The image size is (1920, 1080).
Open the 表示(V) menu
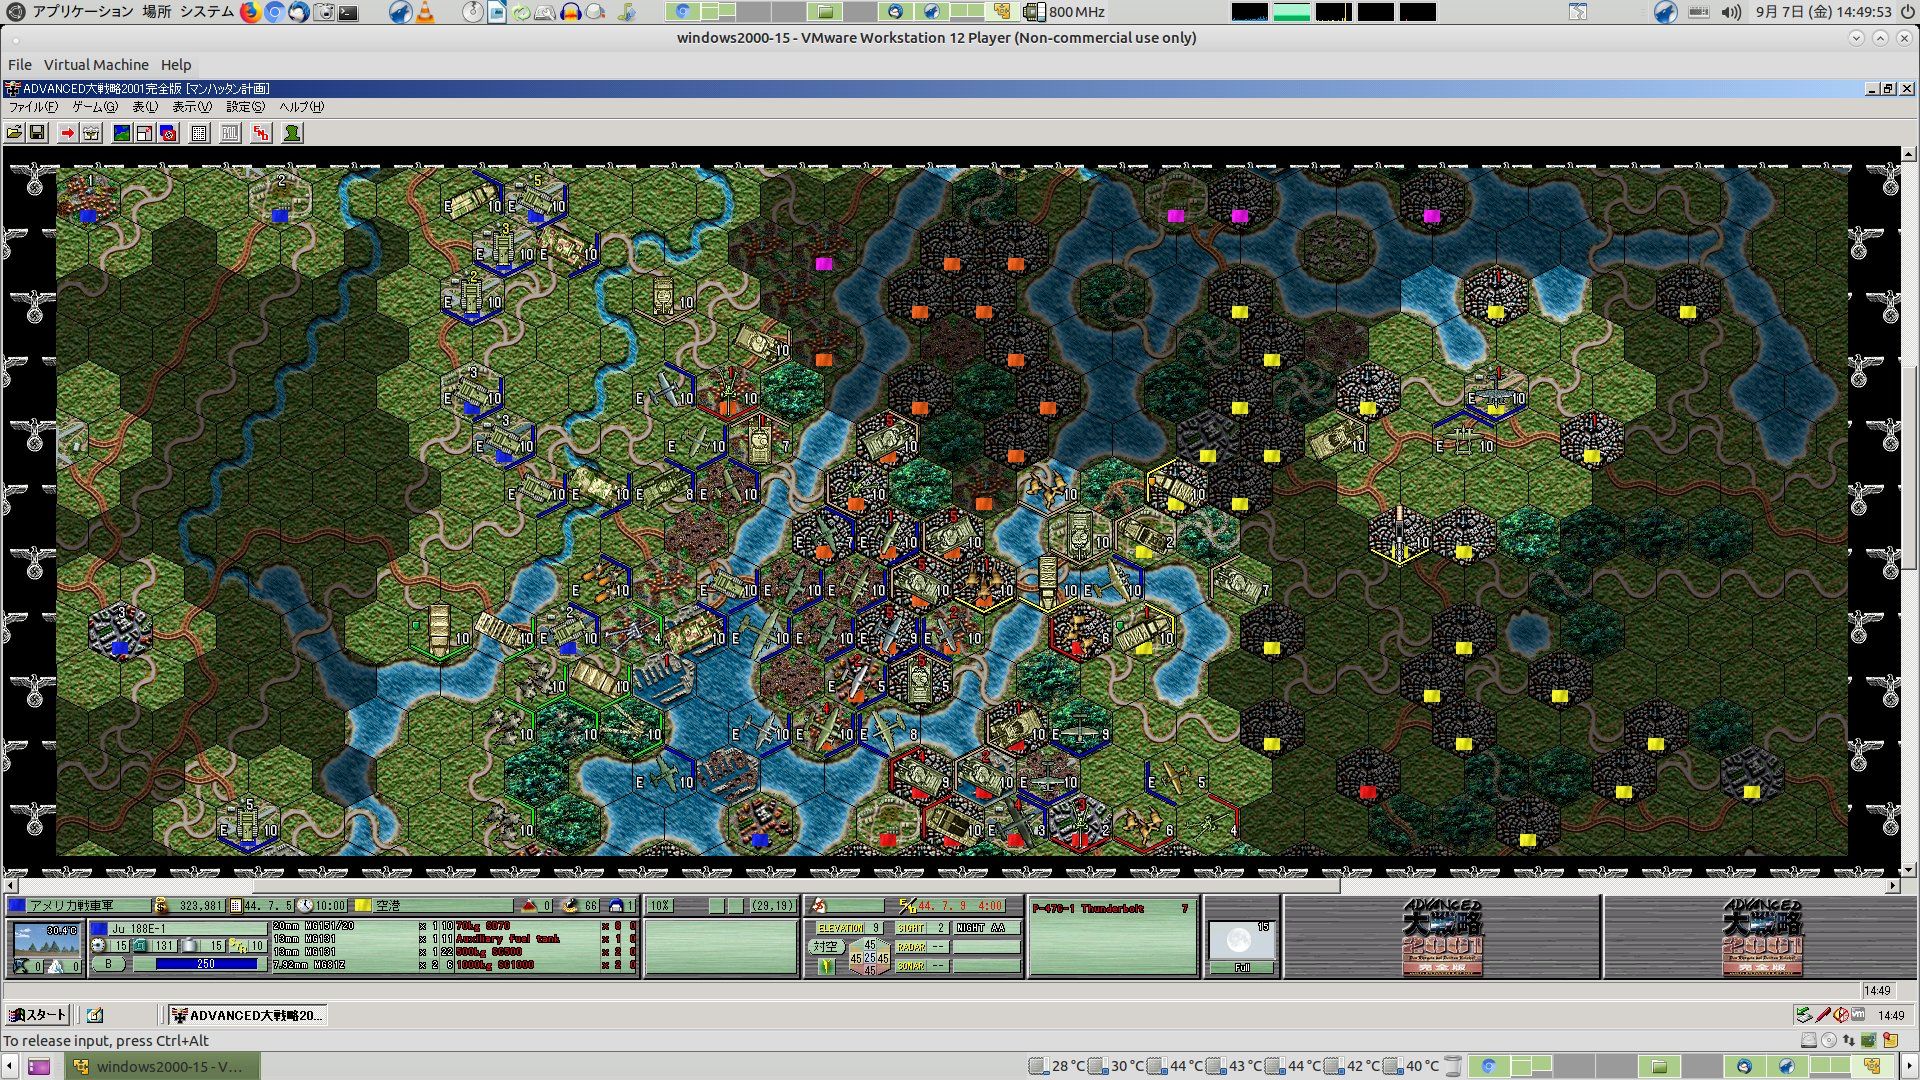pyautogui.click(x=192, y=107)
